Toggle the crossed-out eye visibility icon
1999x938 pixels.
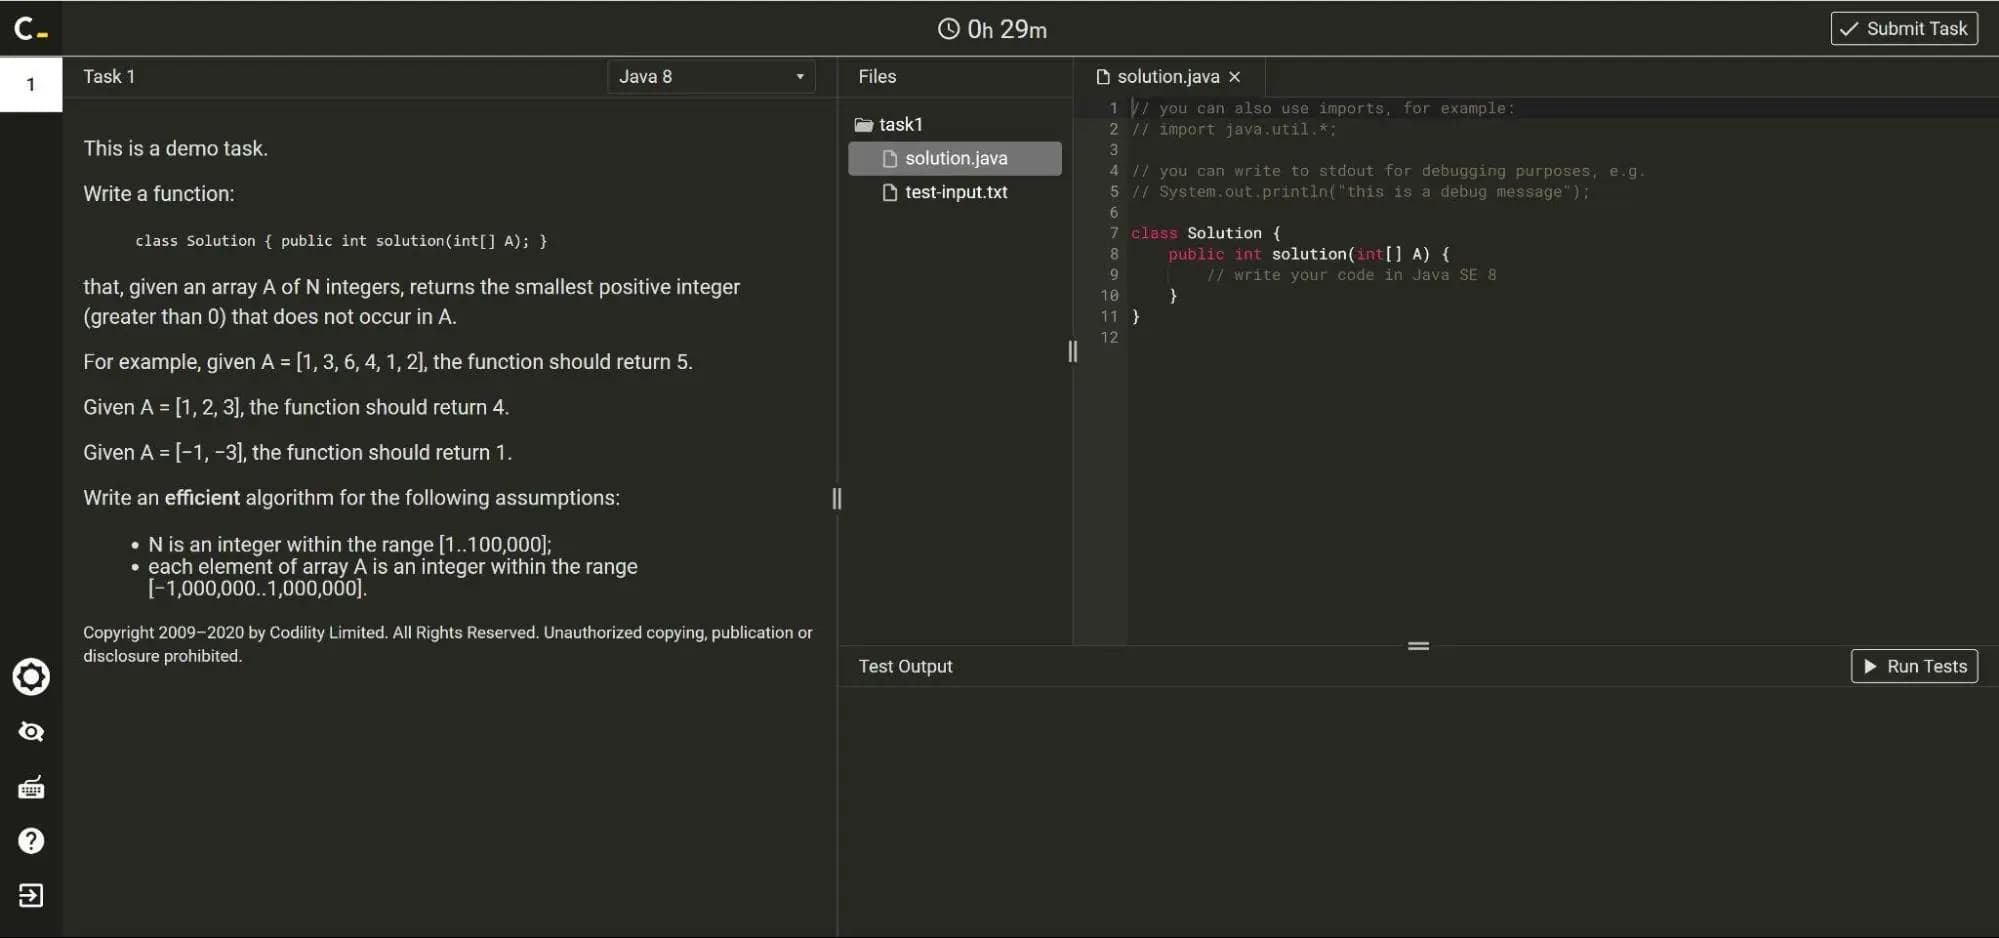[31, 732]
